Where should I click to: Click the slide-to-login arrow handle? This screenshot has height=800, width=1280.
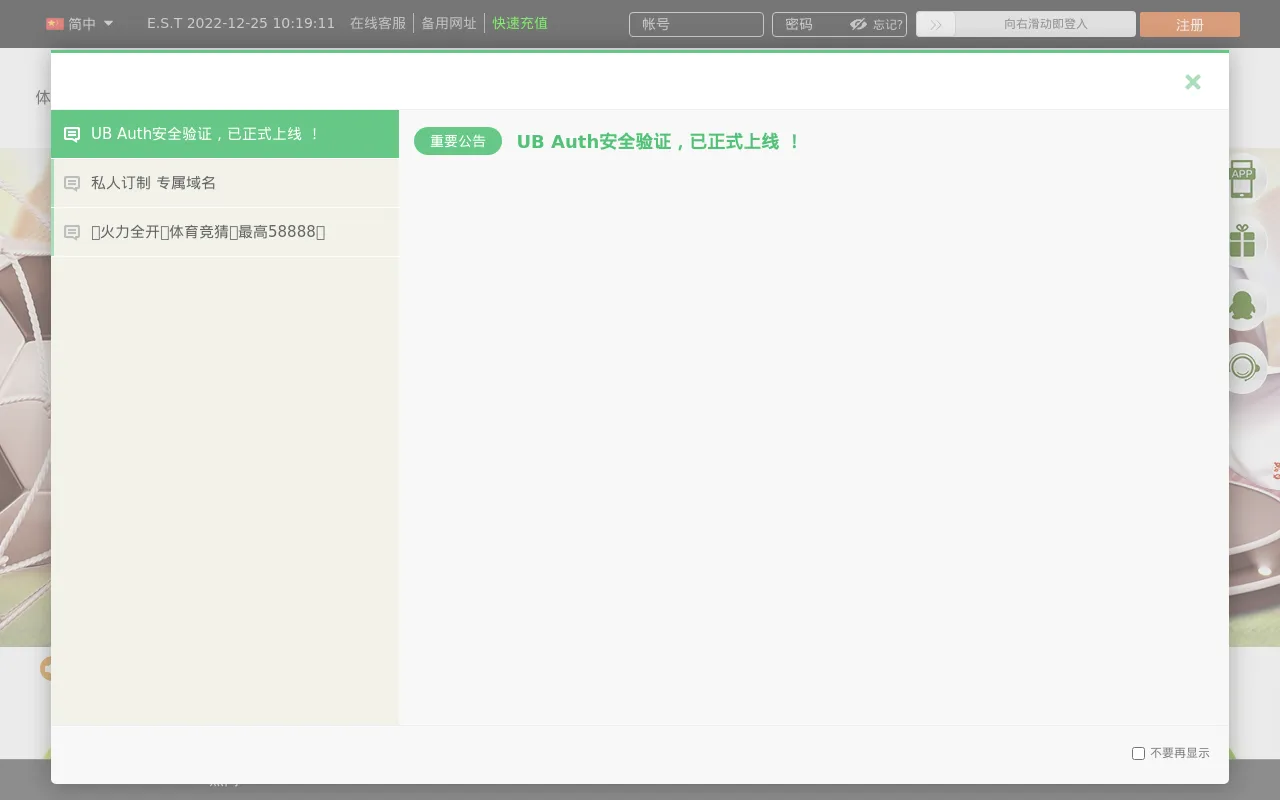click(x=936, y=24)
